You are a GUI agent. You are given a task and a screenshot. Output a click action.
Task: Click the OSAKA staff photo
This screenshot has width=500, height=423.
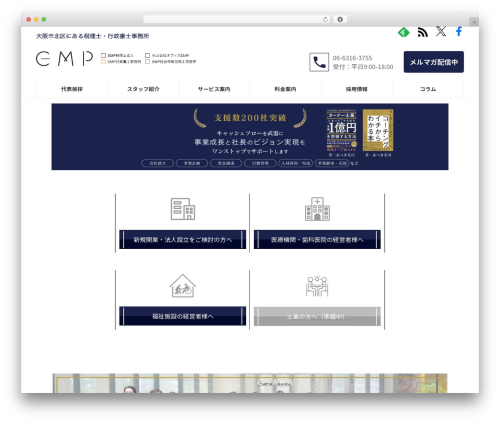pos(250,383)
